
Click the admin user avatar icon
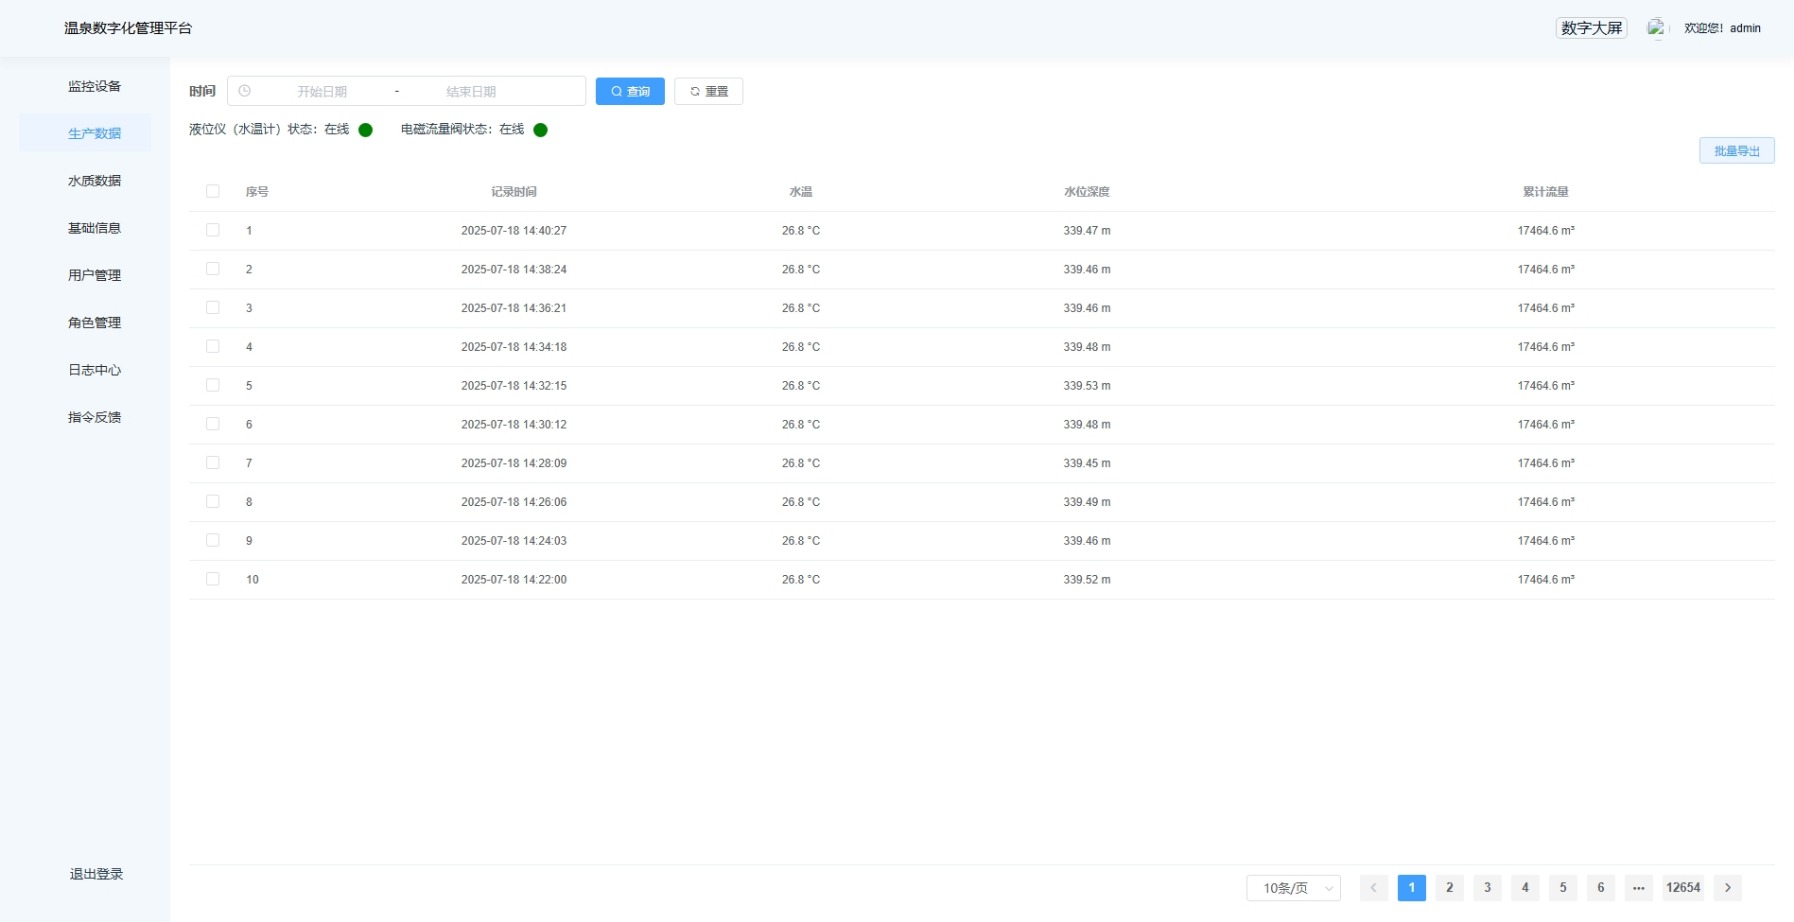[x=1656, y=28]
